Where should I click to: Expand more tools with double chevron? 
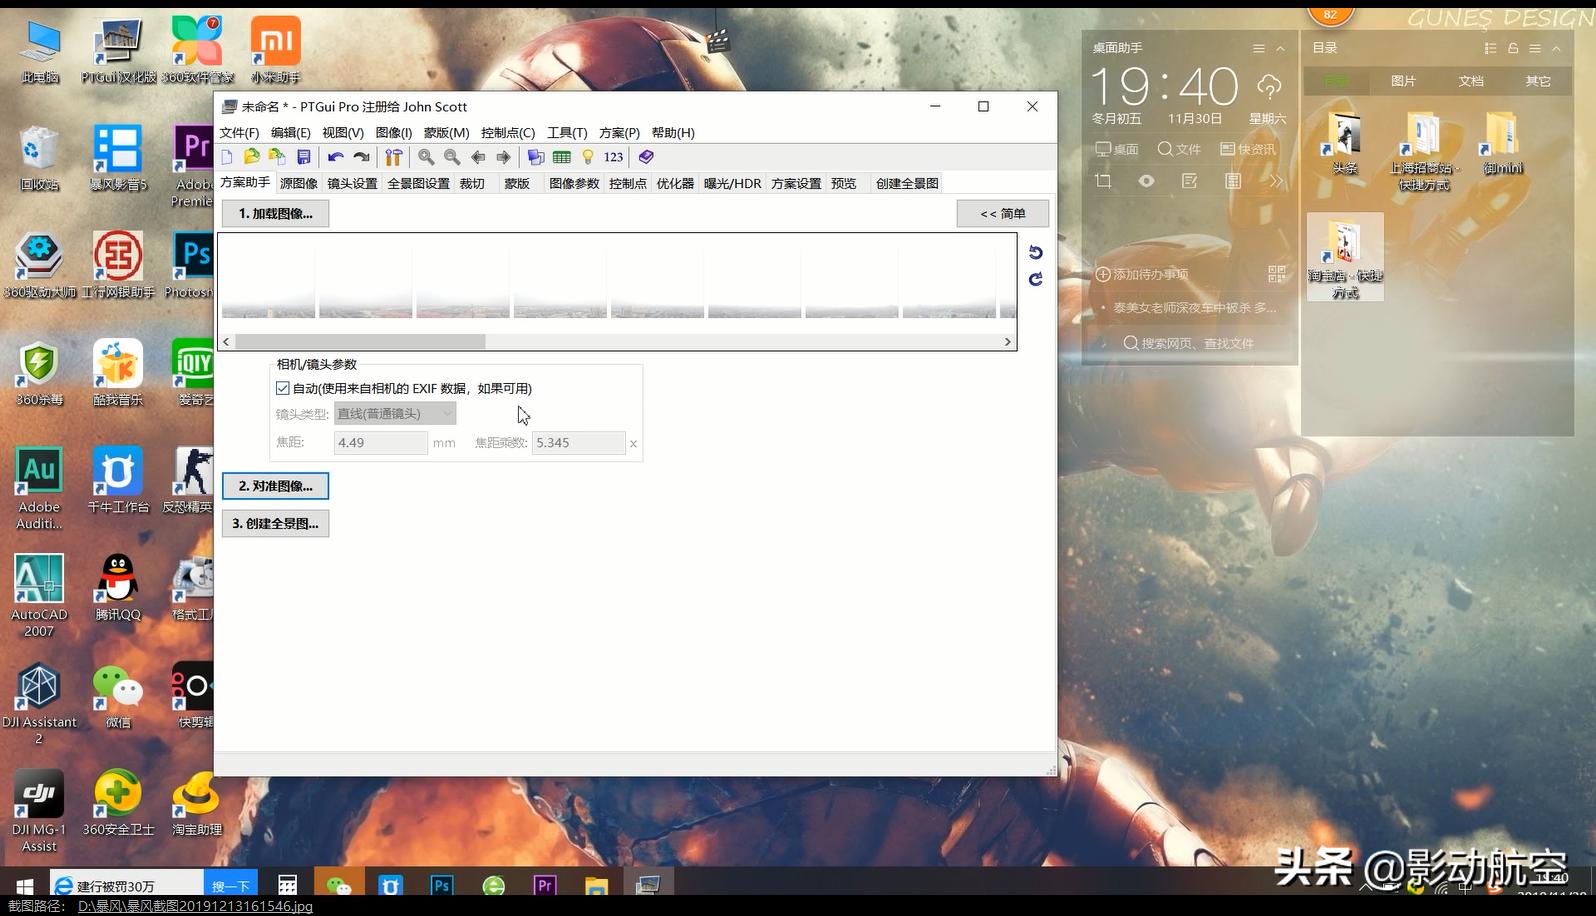click(x=1276, y=181)
